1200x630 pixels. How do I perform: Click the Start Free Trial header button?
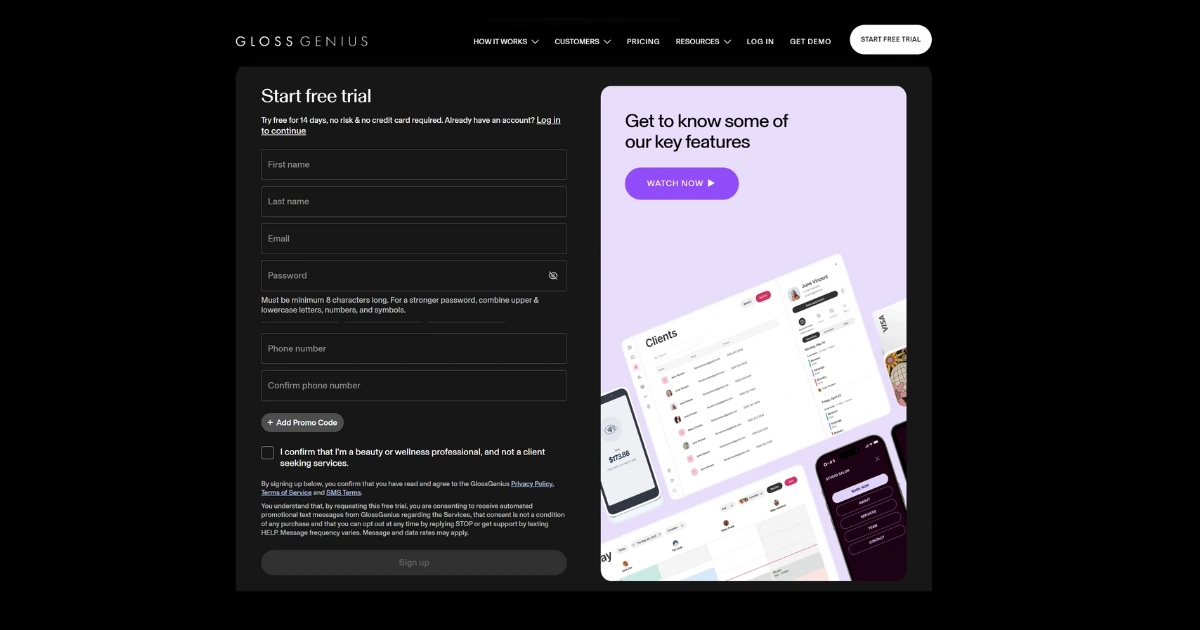point(891,40)
